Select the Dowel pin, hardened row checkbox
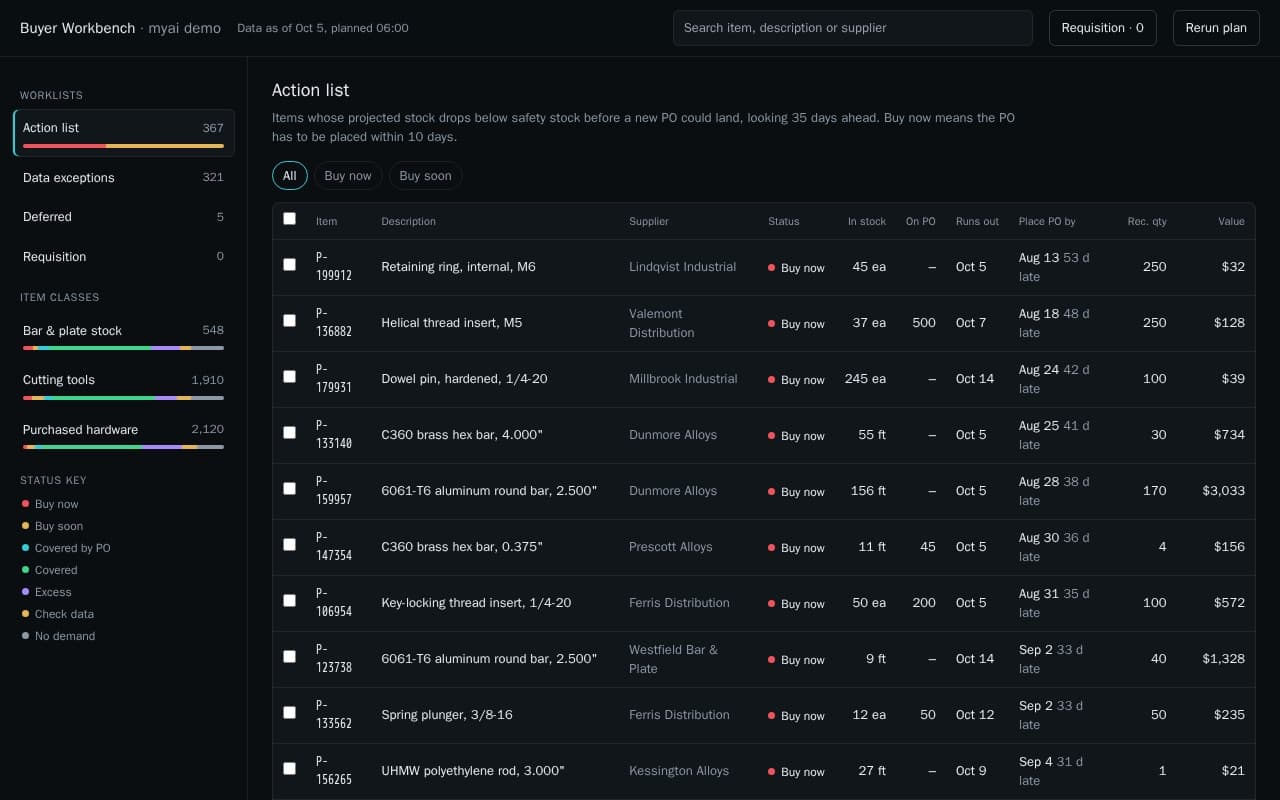Viewport: 1280px width, 800px height. pyautogui.click(x=289, y=377)
